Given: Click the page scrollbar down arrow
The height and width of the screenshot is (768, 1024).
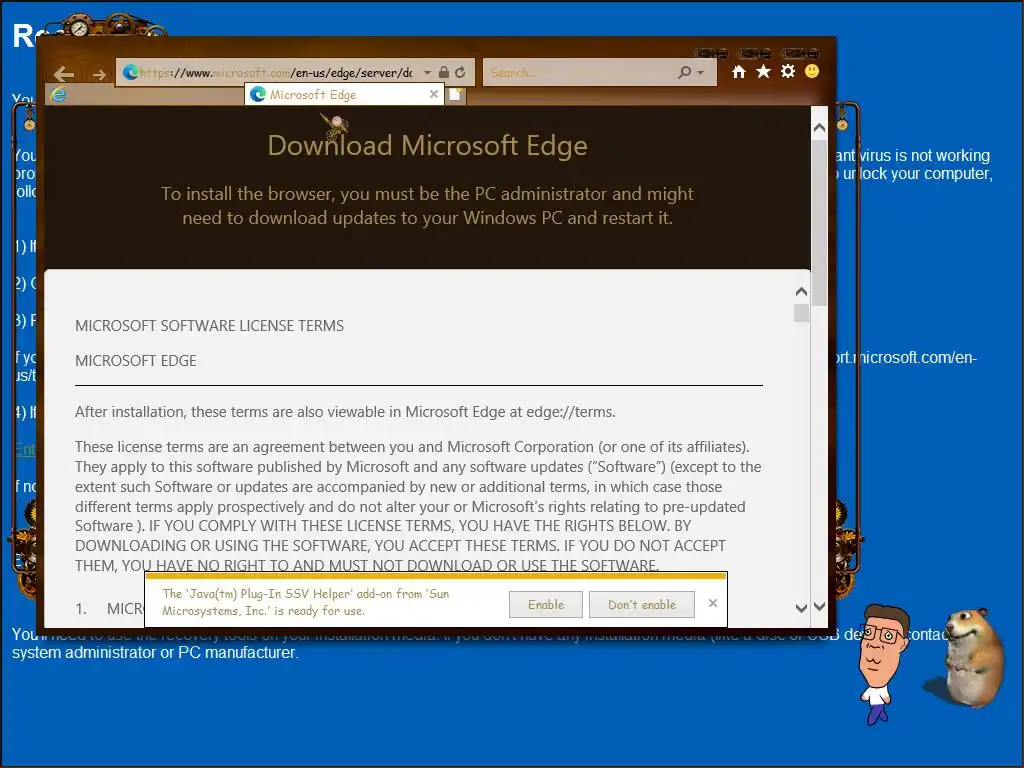Looking at the screenshot, I should click(820, 607).
